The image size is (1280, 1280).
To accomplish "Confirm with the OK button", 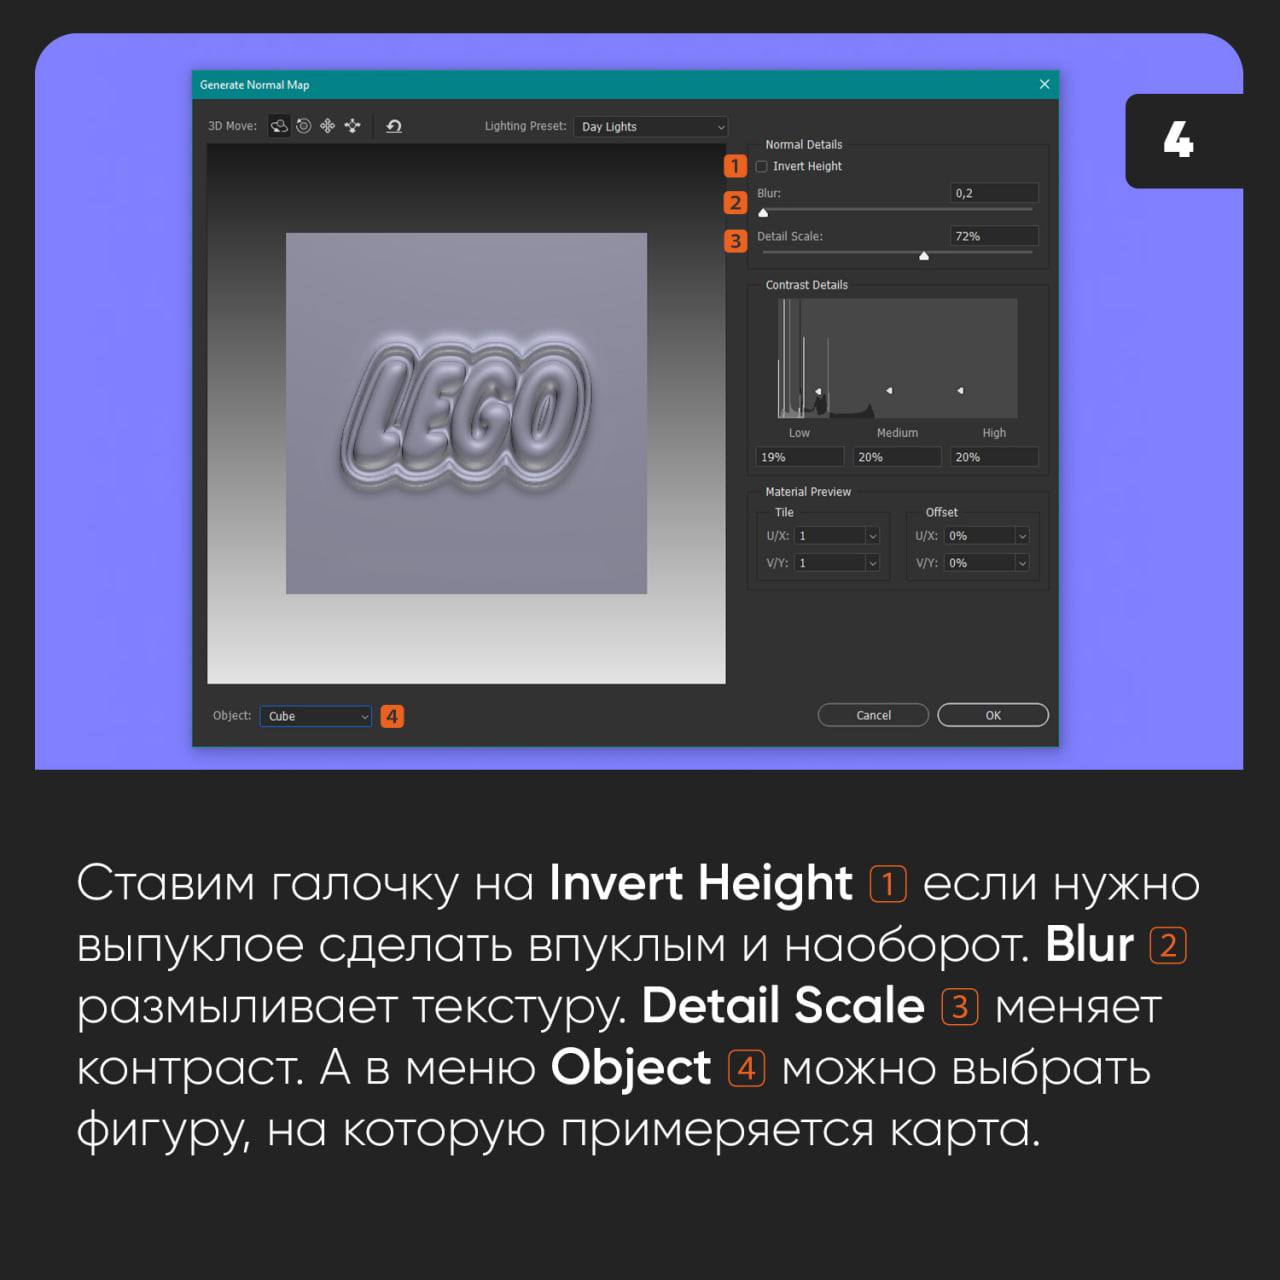I will (x=993, y=715).
